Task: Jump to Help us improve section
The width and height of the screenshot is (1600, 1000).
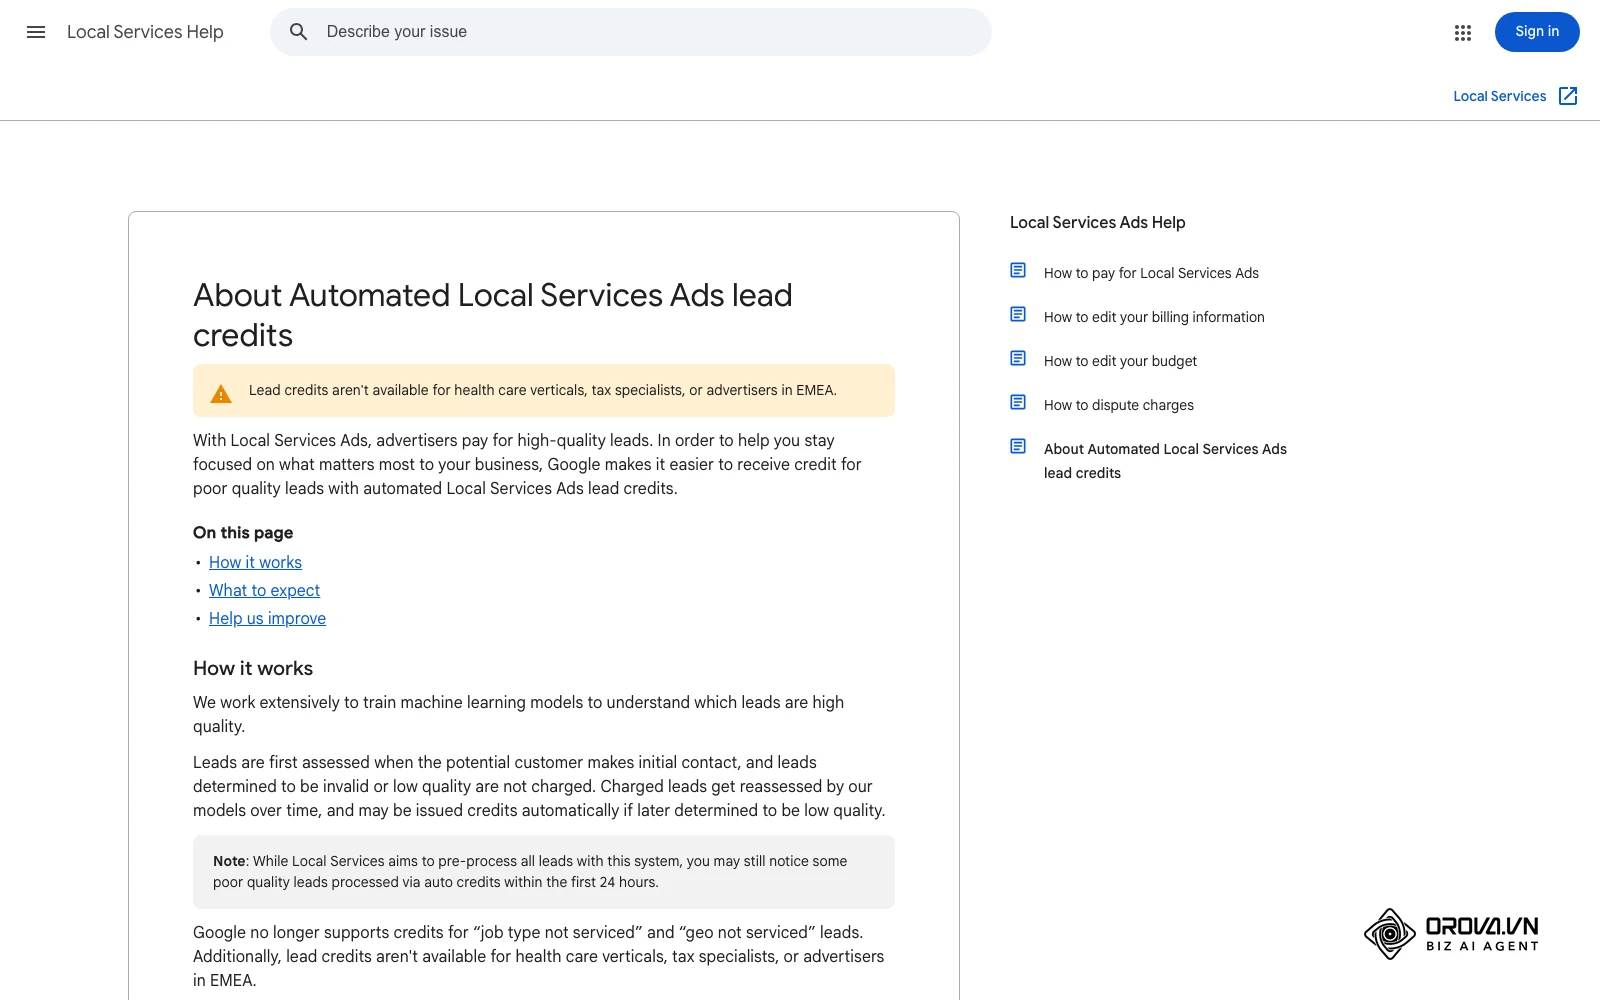Action: pos(267,618)
